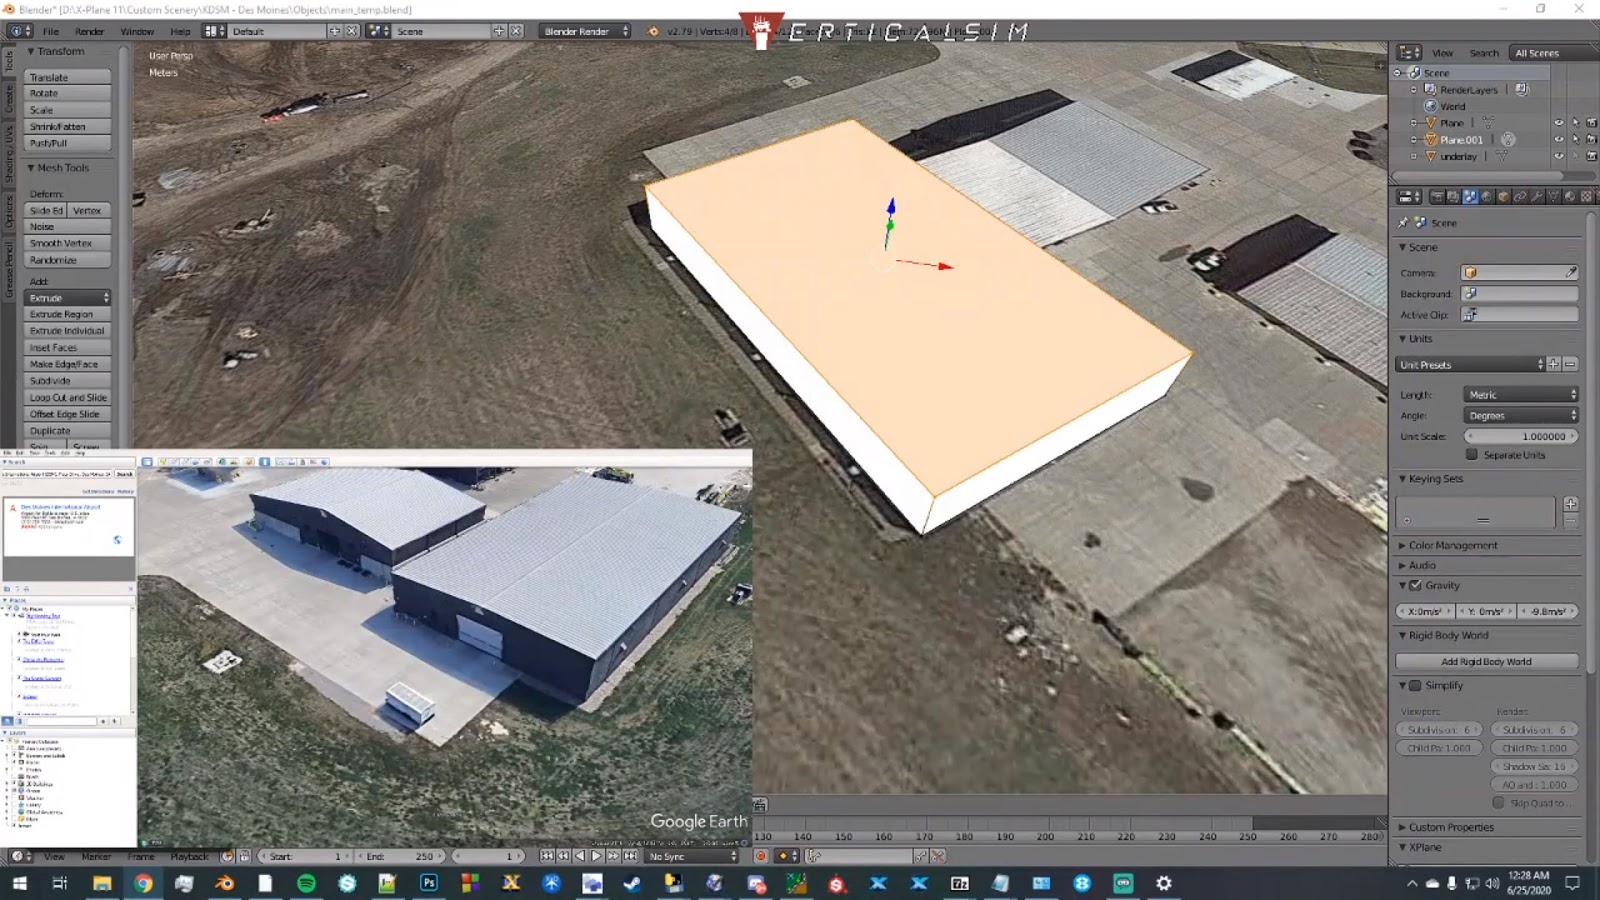Open the Window menu
This screenshot has height=900, width=1600.
137,31
